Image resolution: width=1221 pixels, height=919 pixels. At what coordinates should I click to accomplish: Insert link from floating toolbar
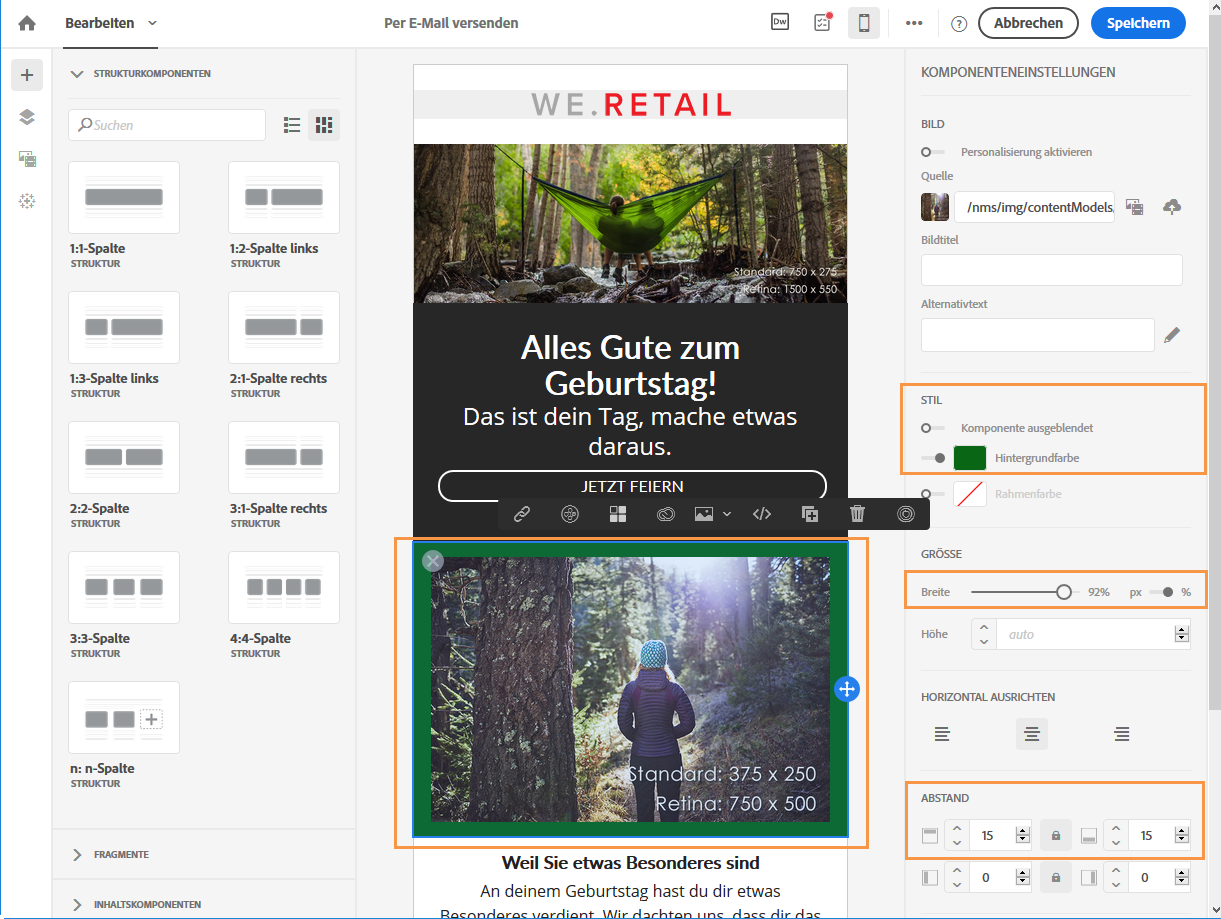(521, 514)
